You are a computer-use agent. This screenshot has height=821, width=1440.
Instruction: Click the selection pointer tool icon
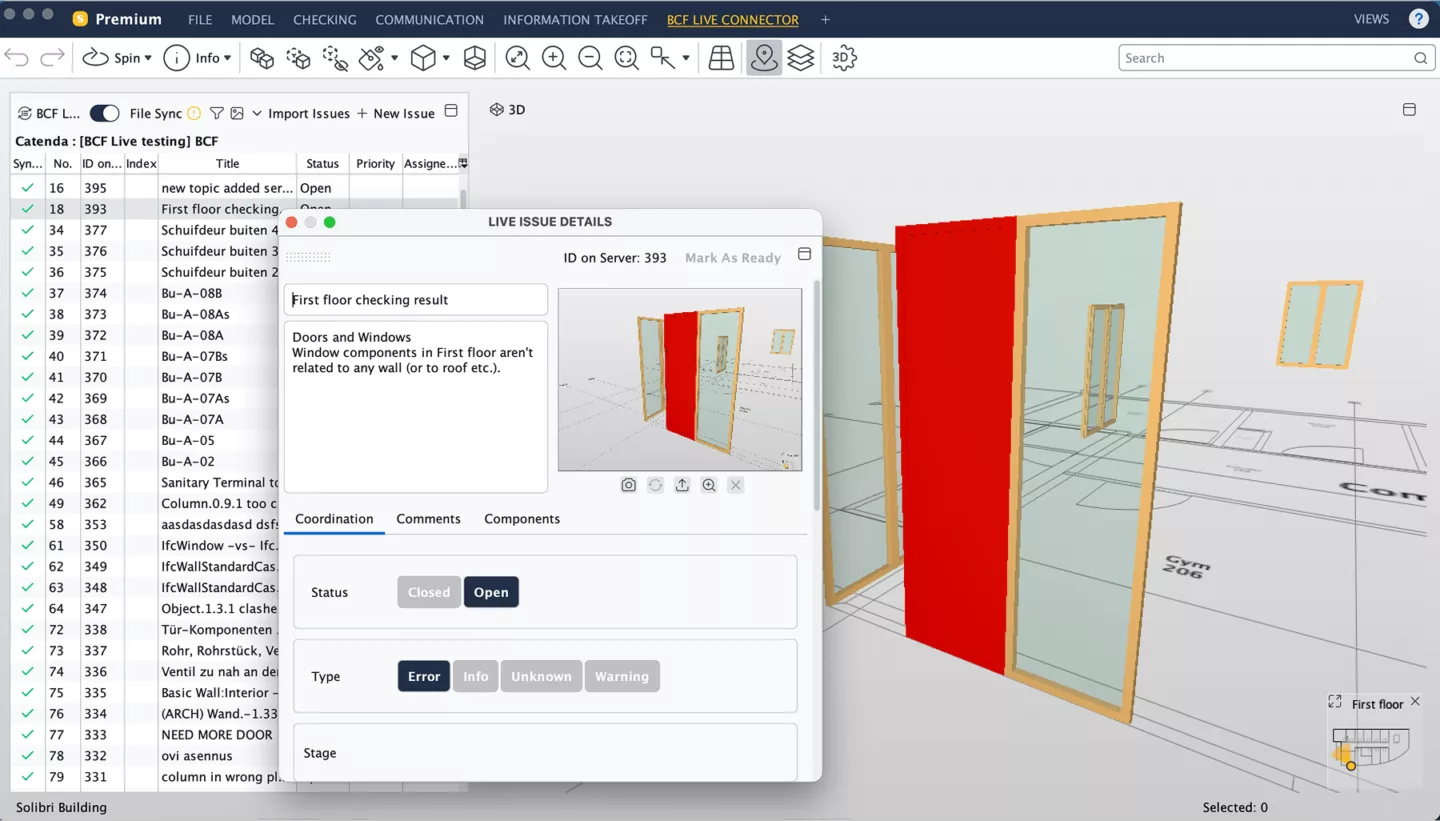[662, 58]
